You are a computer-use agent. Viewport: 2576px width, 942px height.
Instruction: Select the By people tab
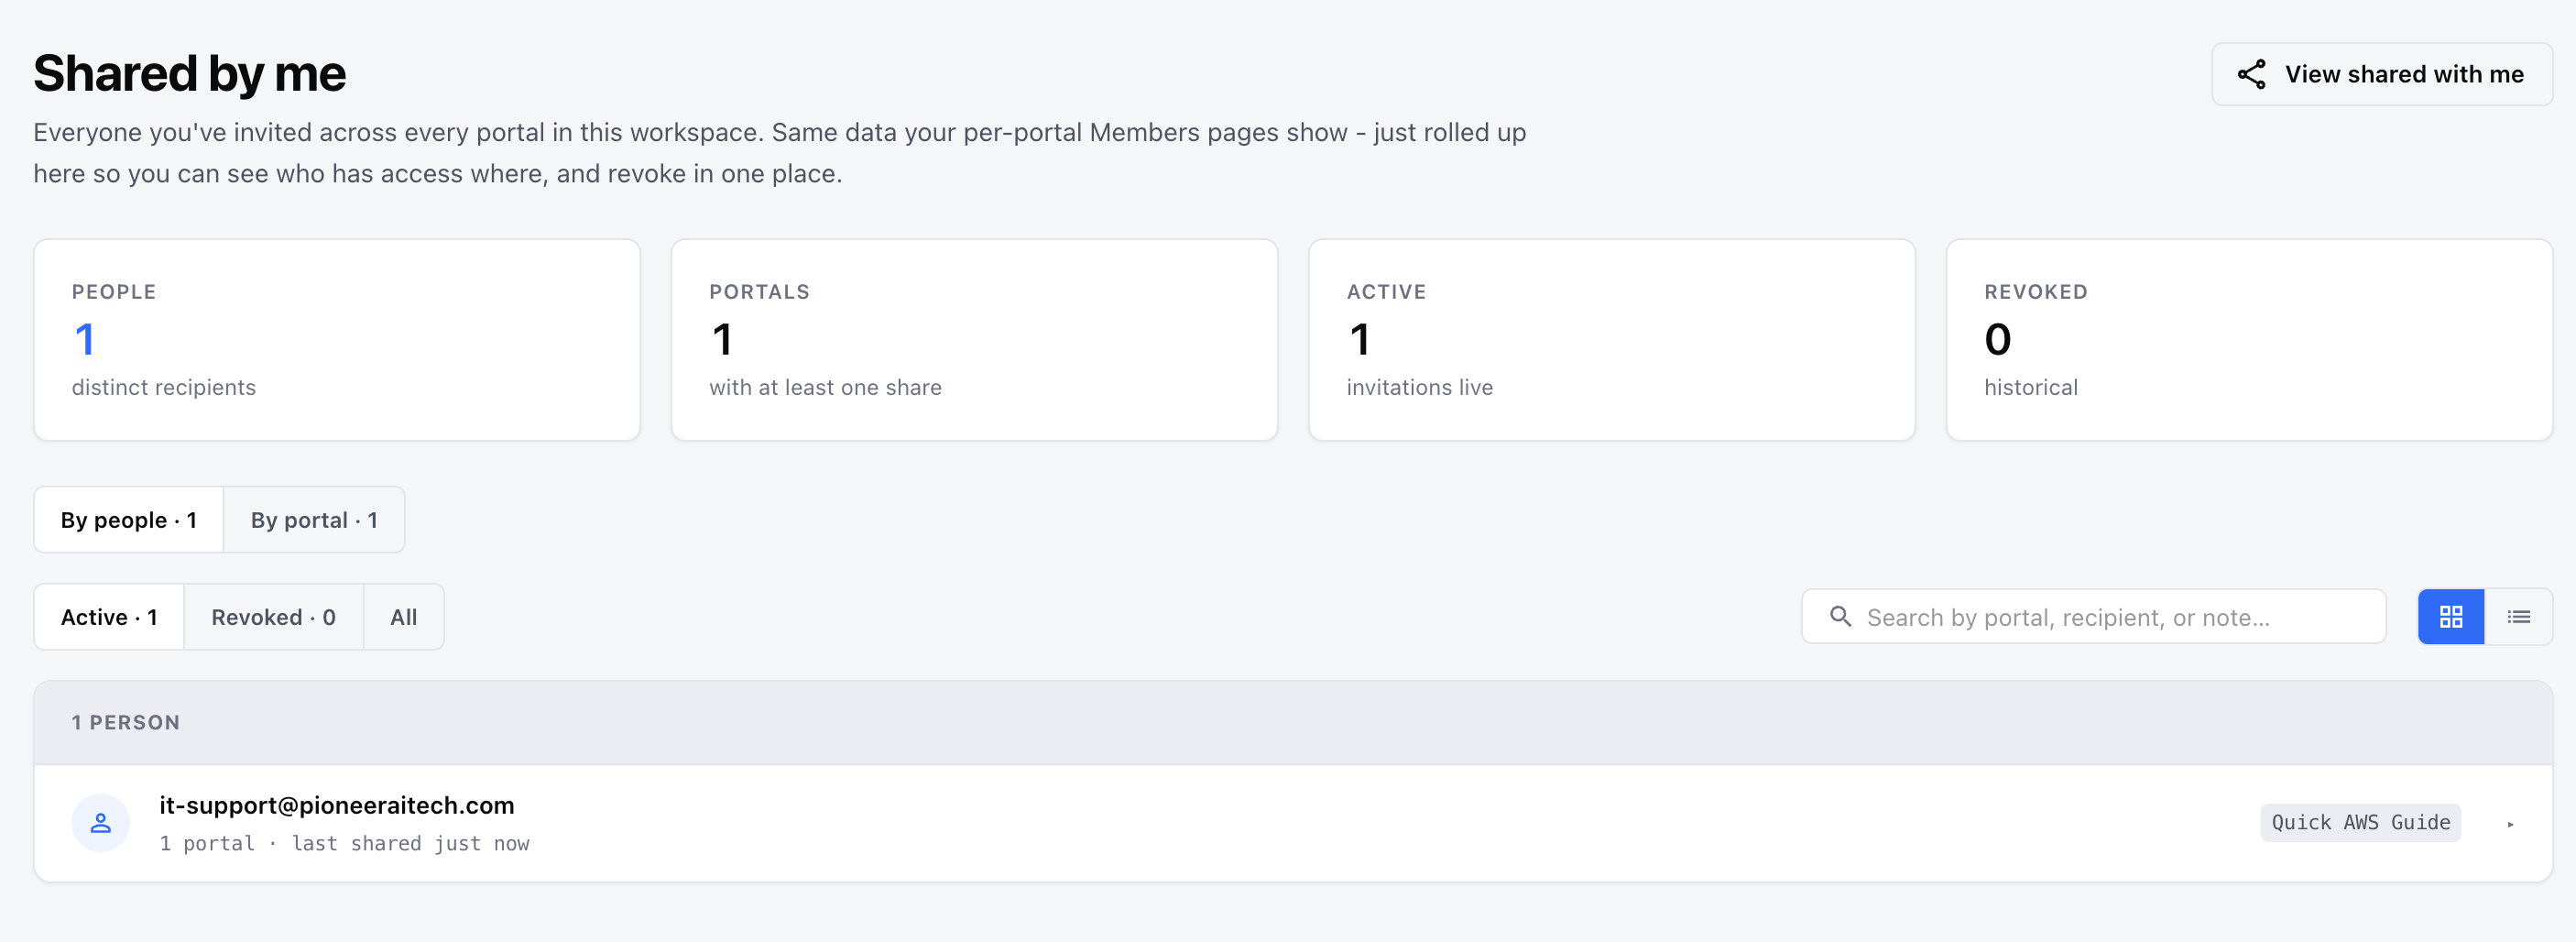click(x=129, y=520)
